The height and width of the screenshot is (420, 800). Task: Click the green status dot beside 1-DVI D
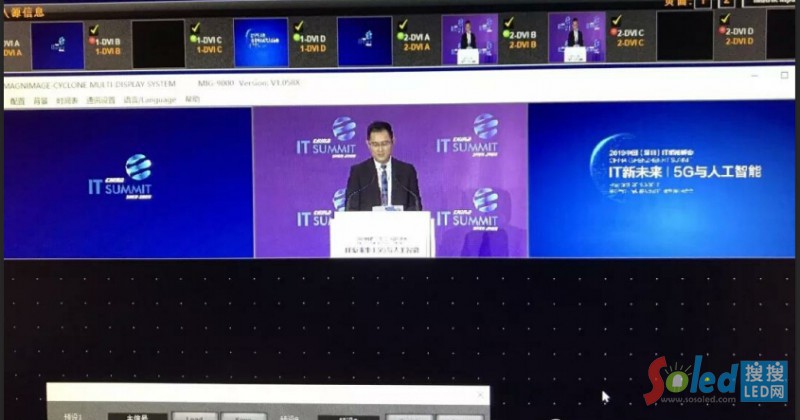(297, 38)
